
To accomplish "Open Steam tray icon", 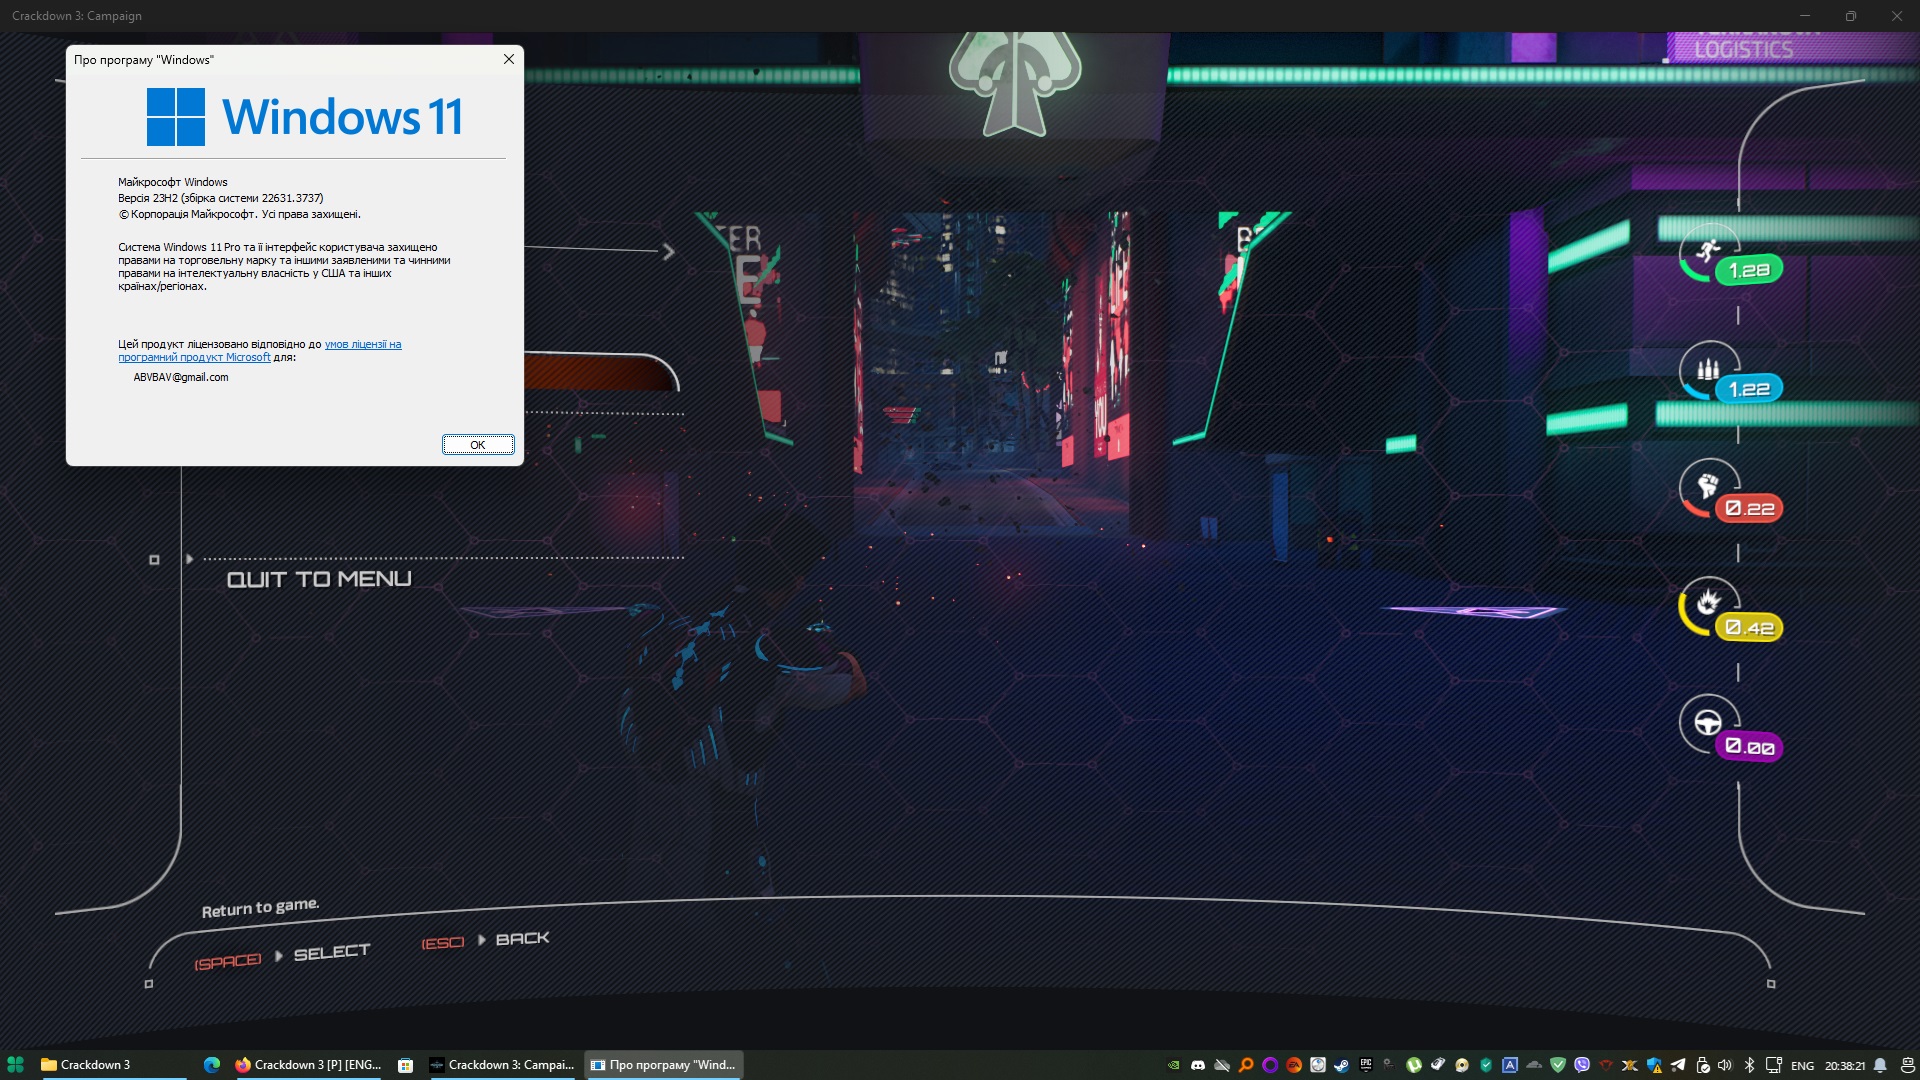I will pyautogui.click(x=1342, y=1065).
